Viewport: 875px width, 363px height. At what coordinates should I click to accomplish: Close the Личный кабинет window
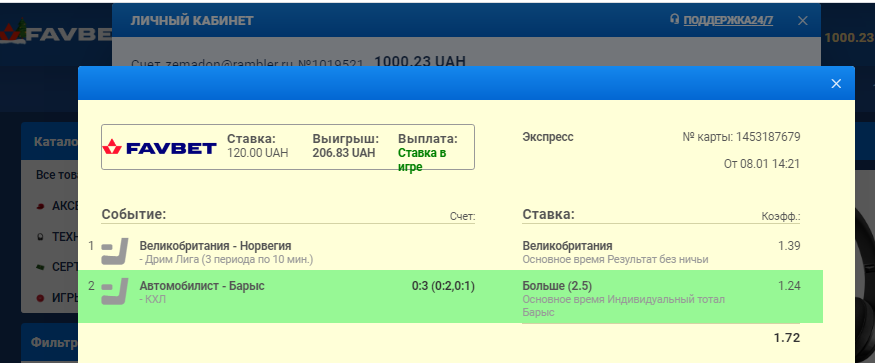(802, 21)
